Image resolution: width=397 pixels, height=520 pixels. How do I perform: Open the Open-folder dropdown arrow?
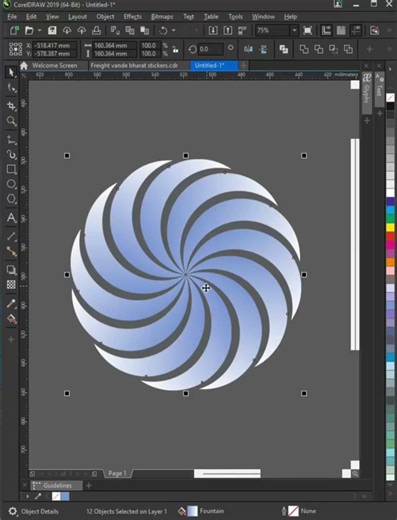click(x=39, y=31)
